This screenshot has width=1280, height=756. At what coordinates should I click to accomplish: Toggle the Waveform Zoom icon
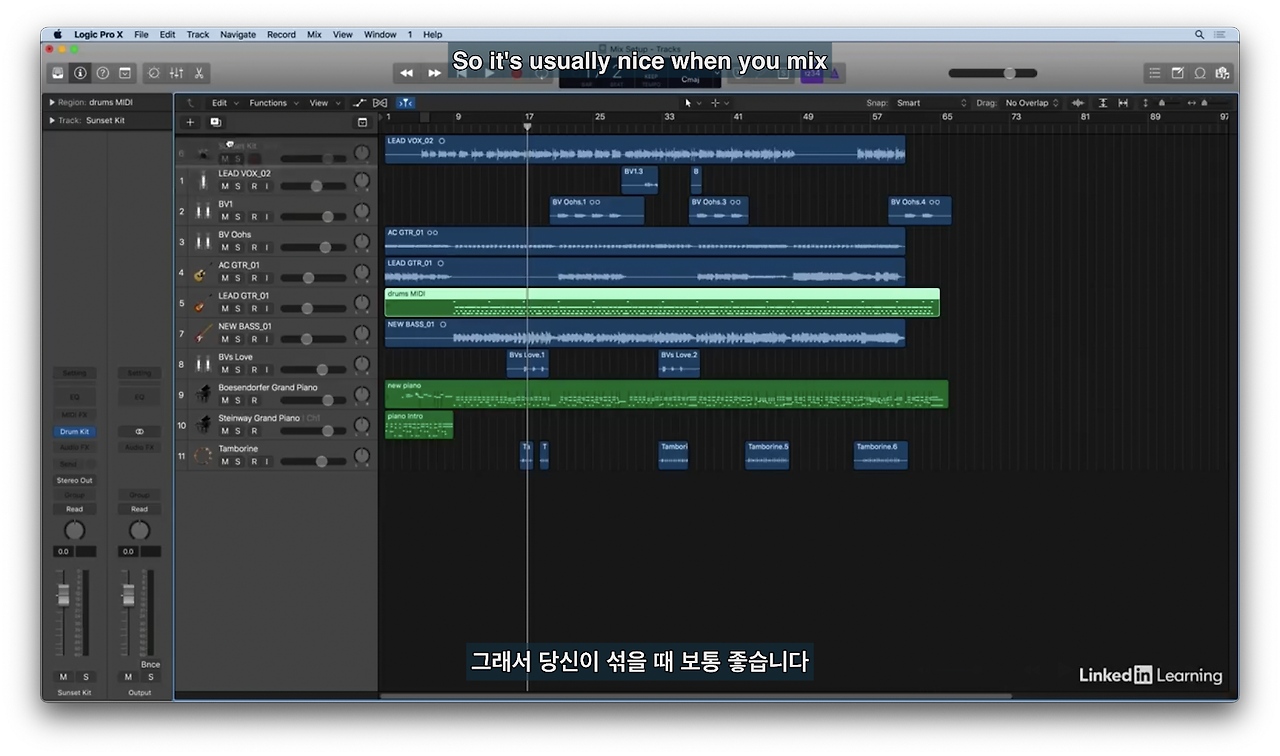pos(1078,103)
